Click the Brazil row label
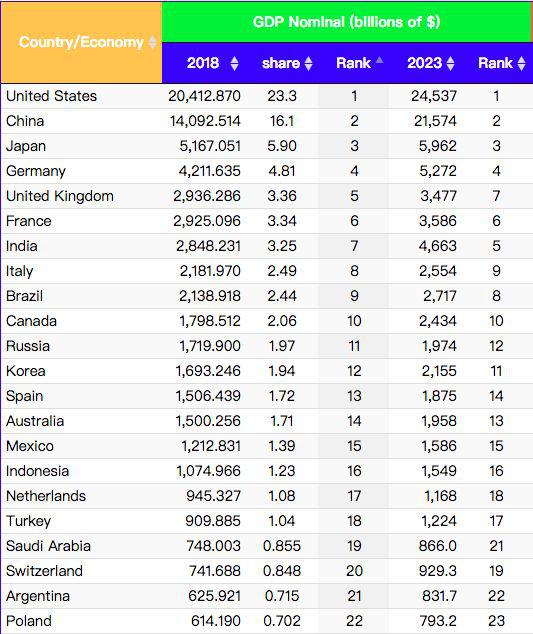The width and height of the screenshot is (533, 634). (x=25, y=296)
